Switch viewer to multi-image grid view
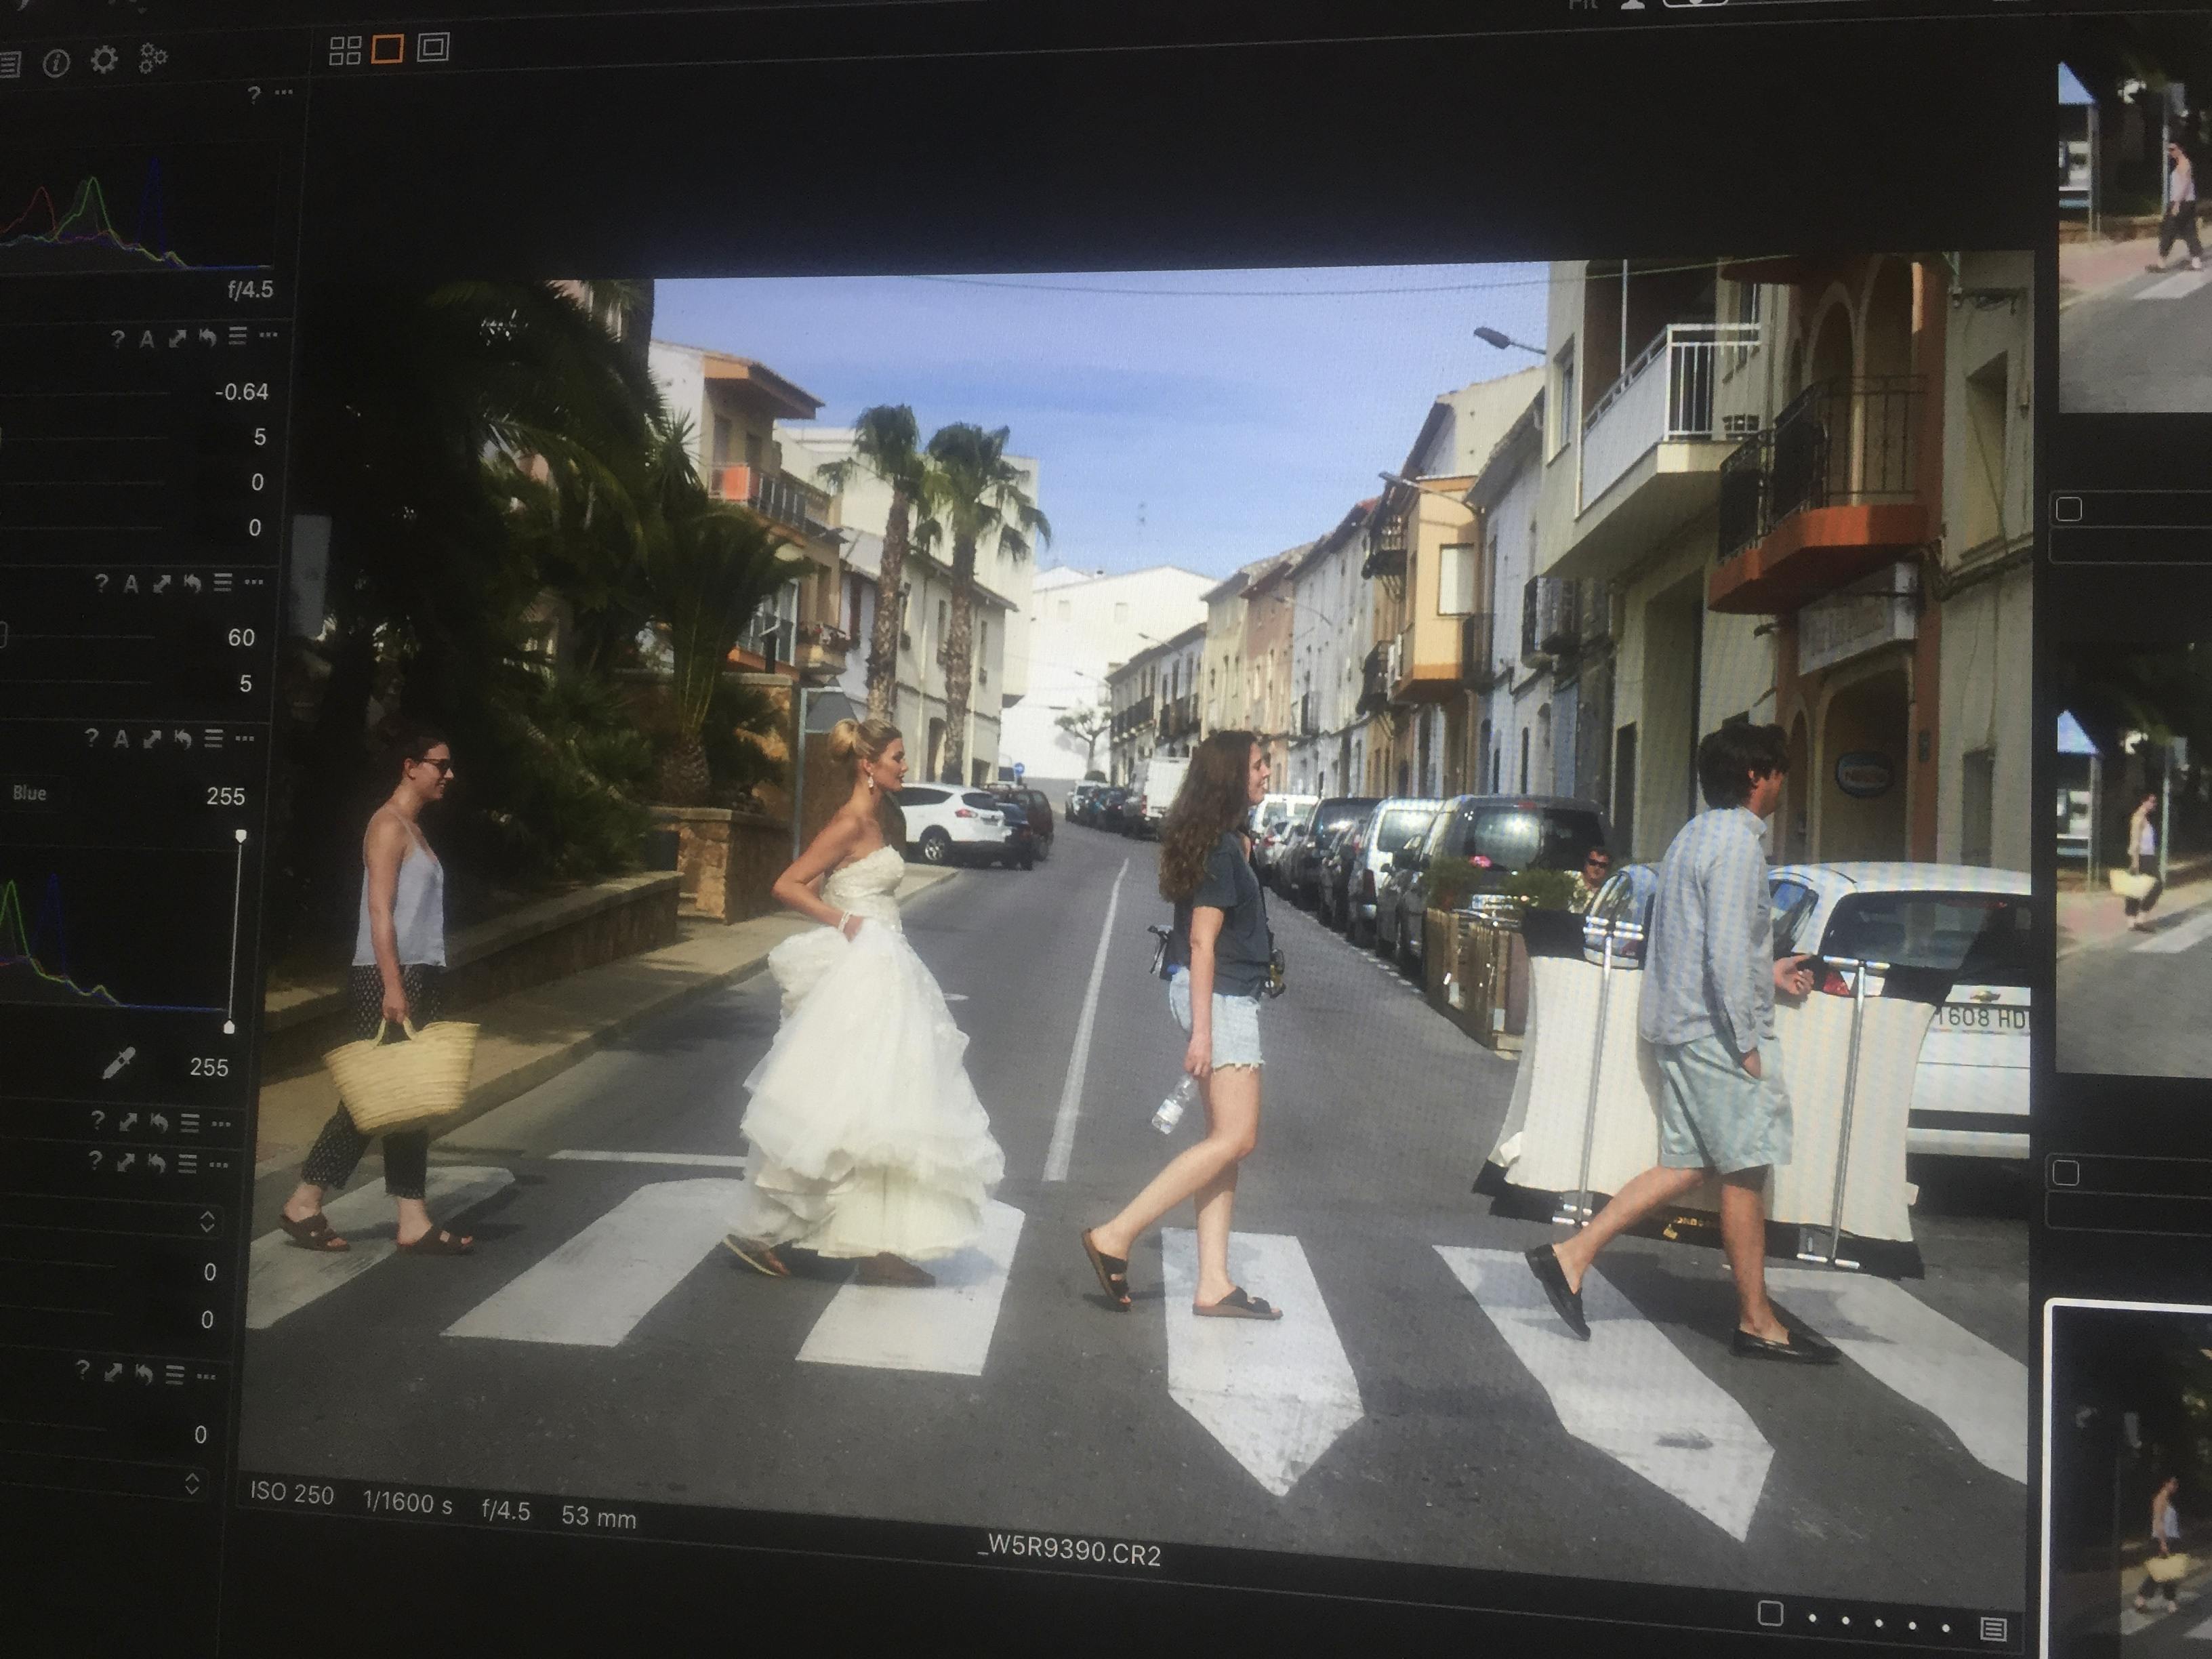Viewport: 2212px width, 1659px height. point(345,51)
